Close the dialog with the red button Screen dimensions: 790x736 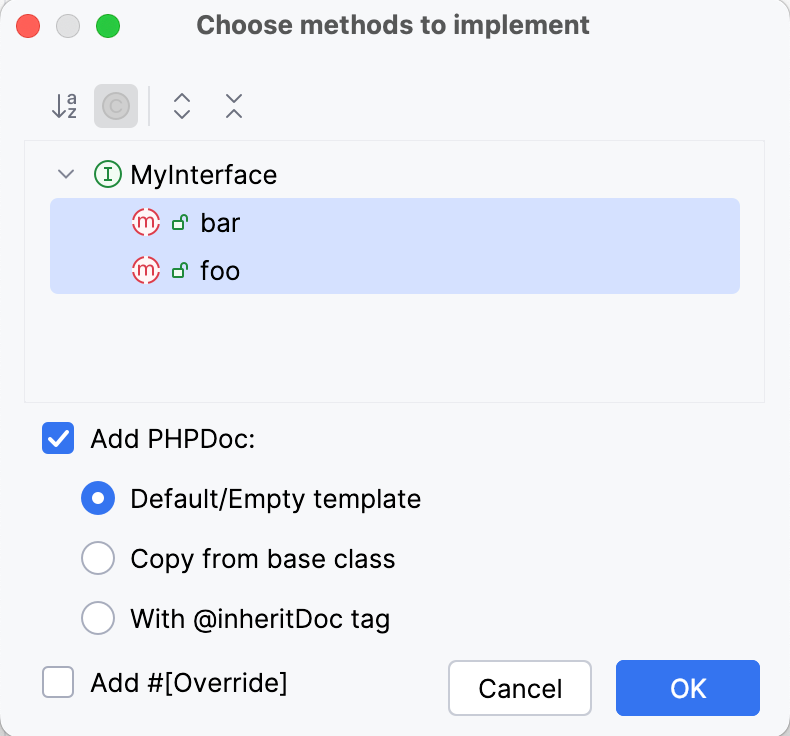click(29, 25)
